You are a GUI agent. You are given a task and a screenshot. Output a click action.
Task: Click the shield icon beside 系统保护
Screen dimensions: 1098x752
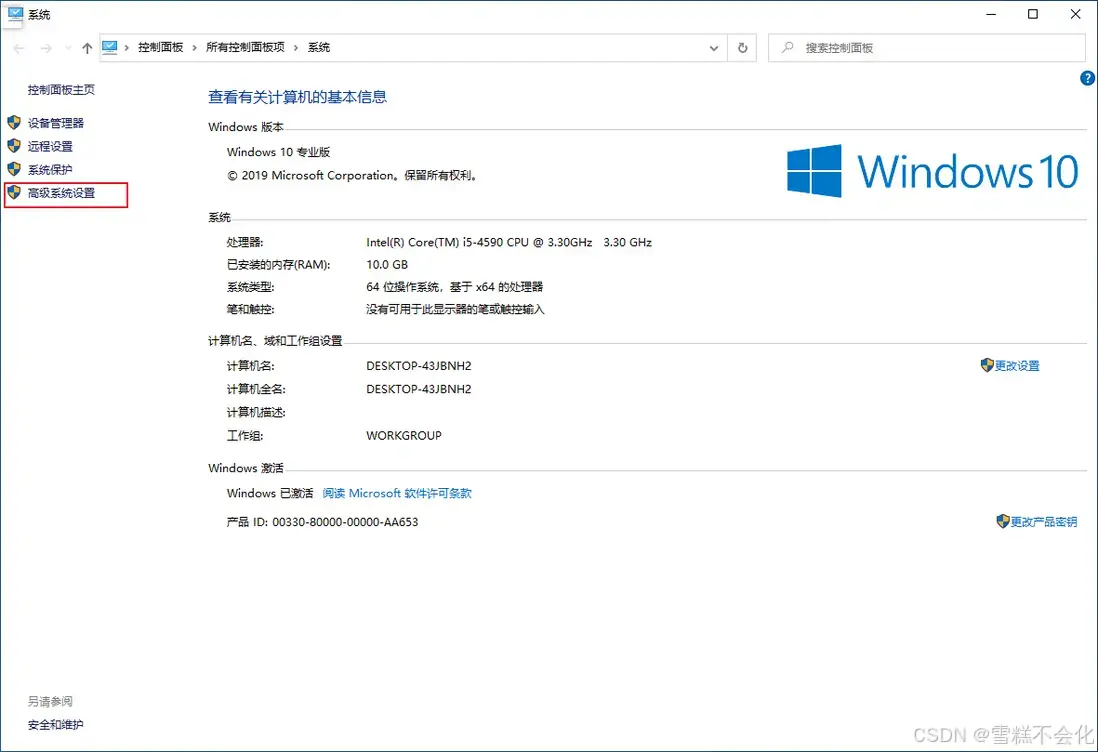(14, 169)
